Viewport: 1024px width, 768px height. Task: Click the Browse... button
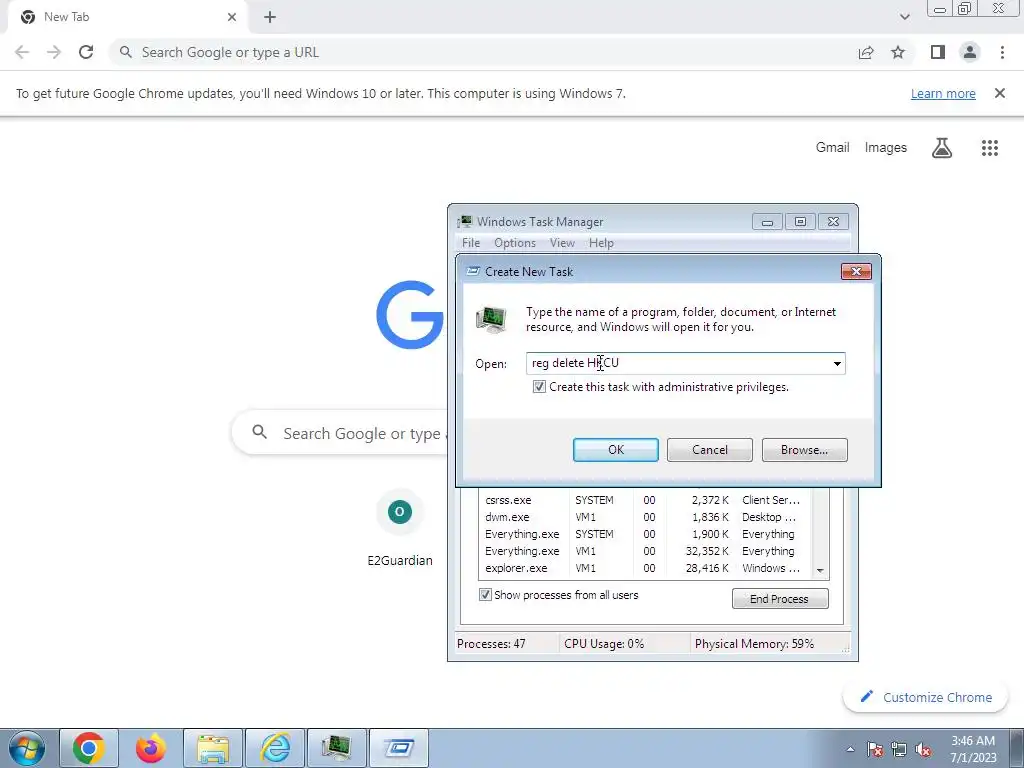805,450
